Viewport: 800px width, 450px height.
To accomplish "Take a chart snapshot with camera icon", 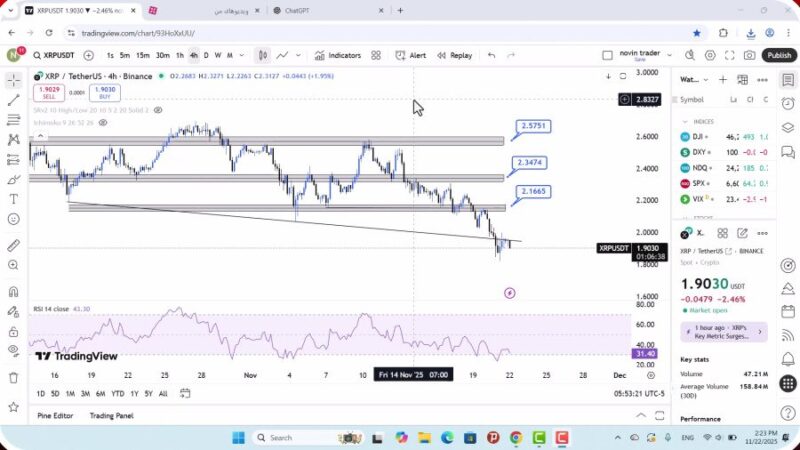I will [750, 55].
